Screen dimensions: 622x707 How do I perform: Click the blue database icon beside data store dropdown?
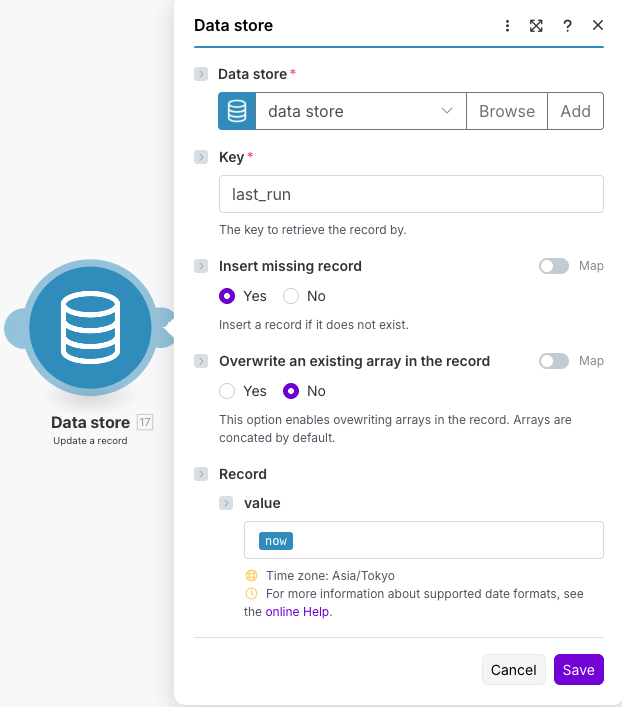click(x=237, y=111)
